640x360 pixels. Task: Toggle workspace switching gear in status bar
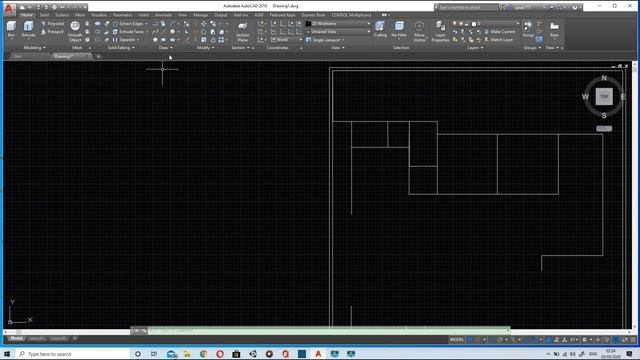584,340
